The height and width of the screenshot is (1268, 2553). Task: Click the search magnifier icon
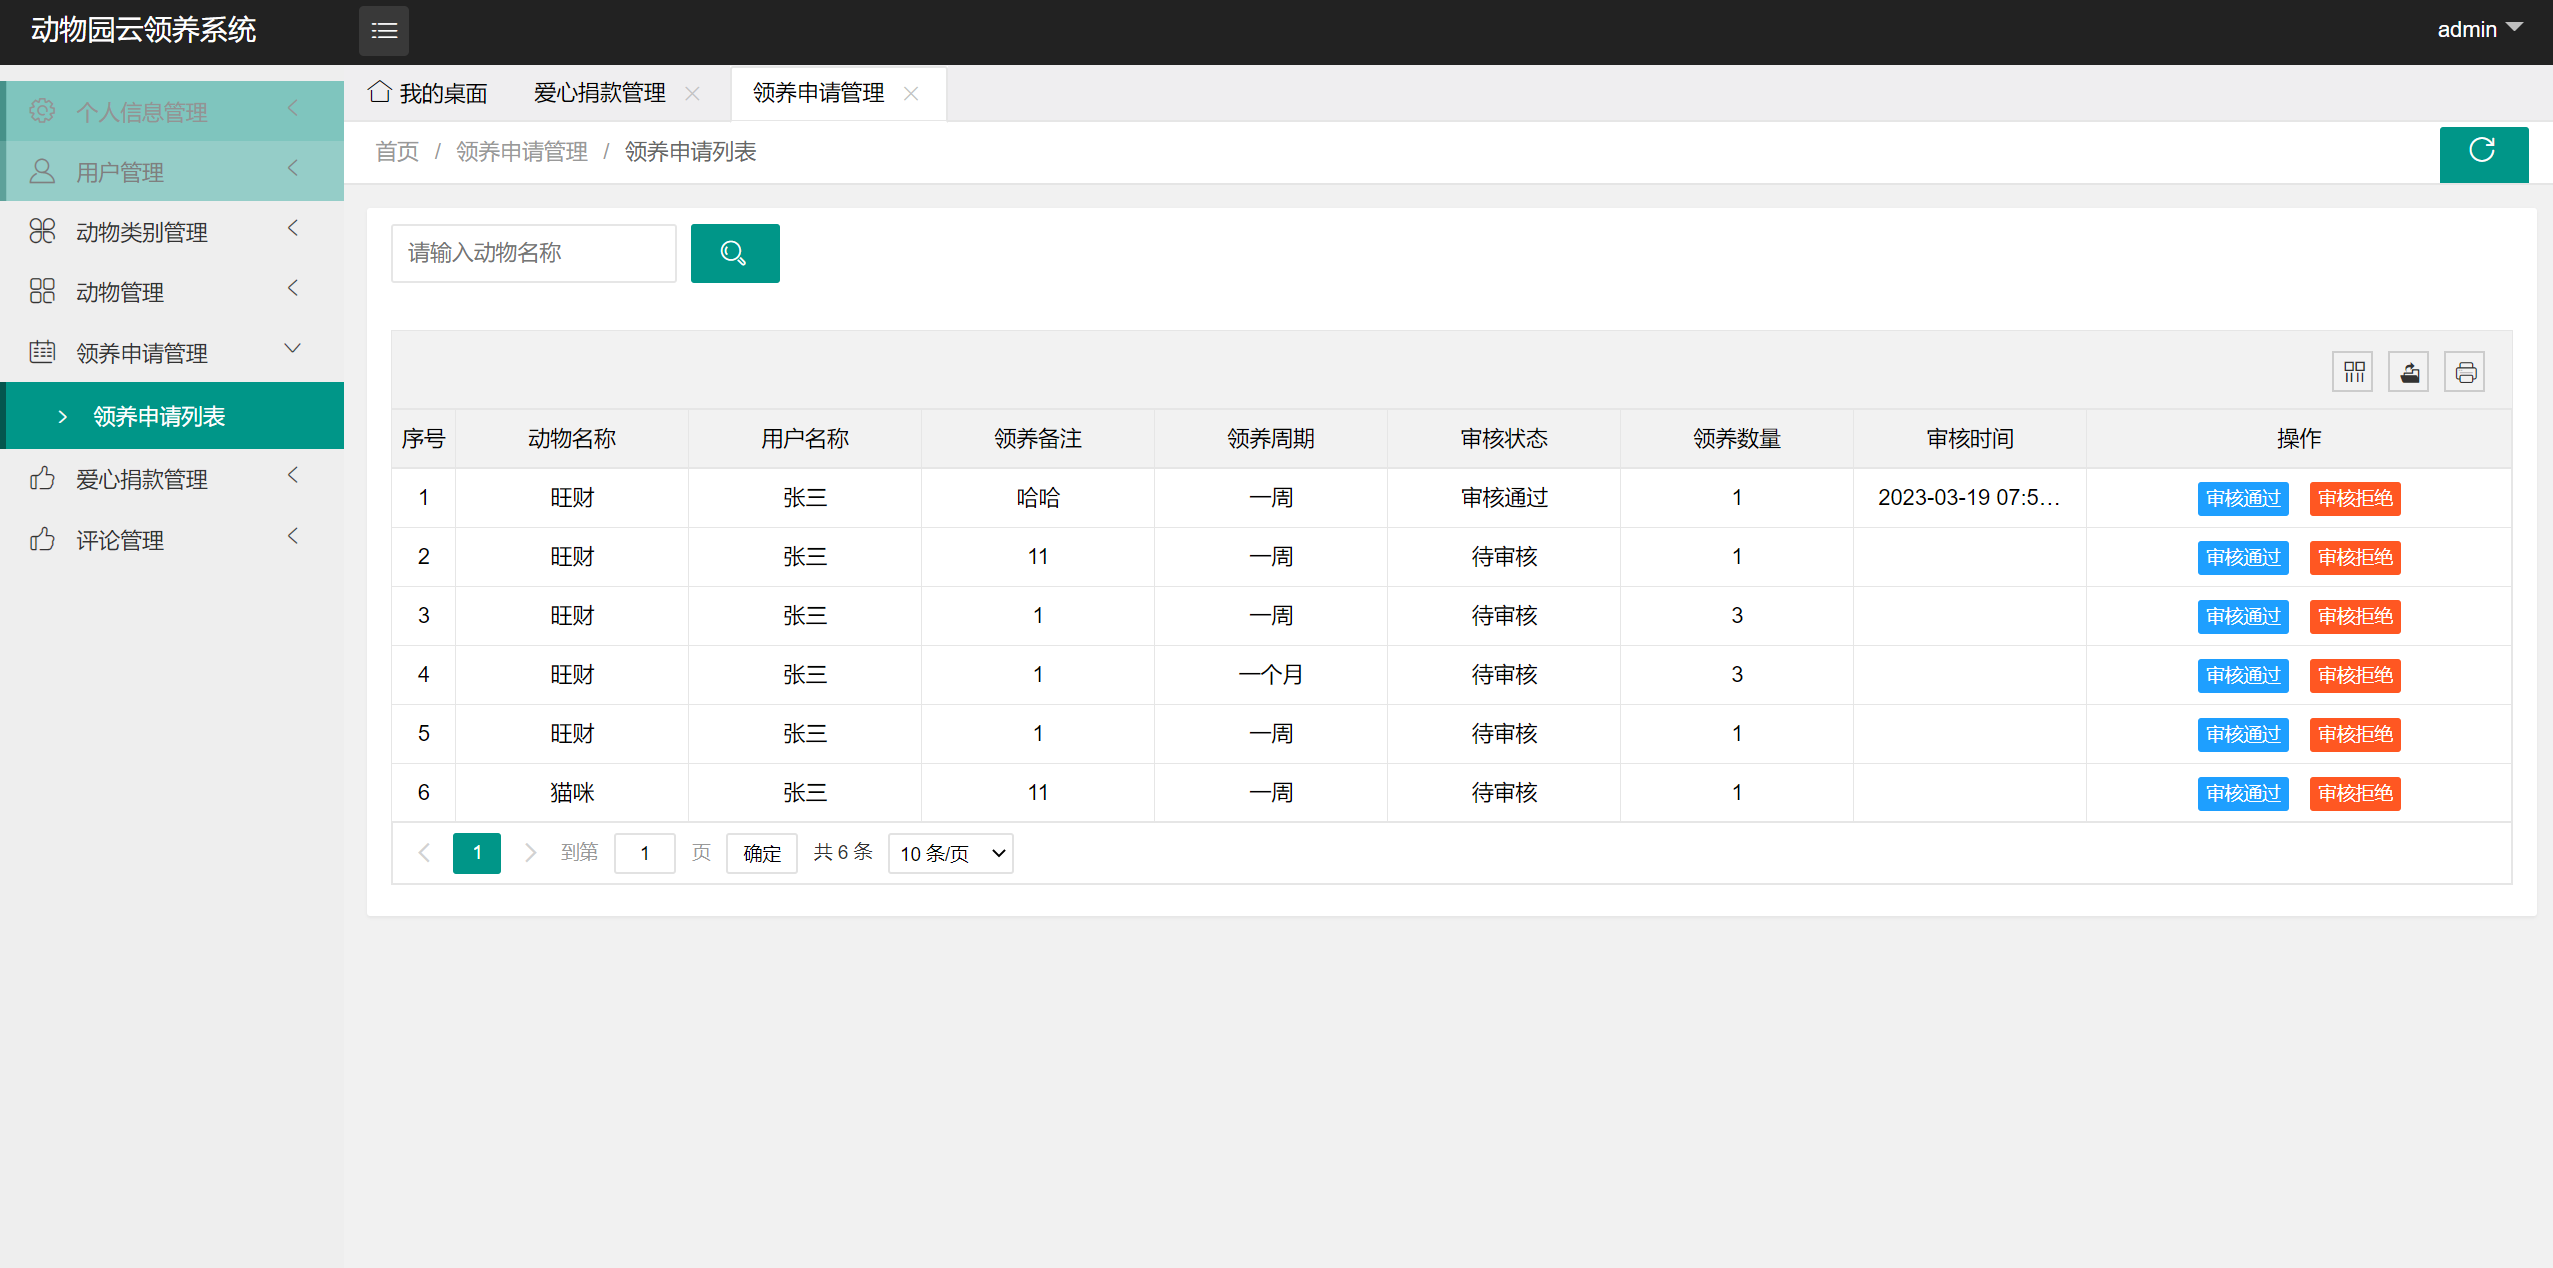point(734,253)
